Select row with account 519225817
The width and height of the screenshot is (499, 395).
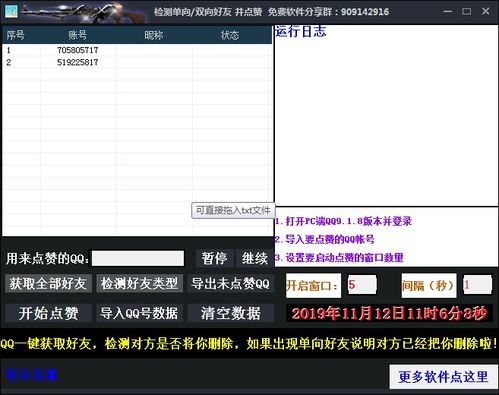[x=137, y=62]
